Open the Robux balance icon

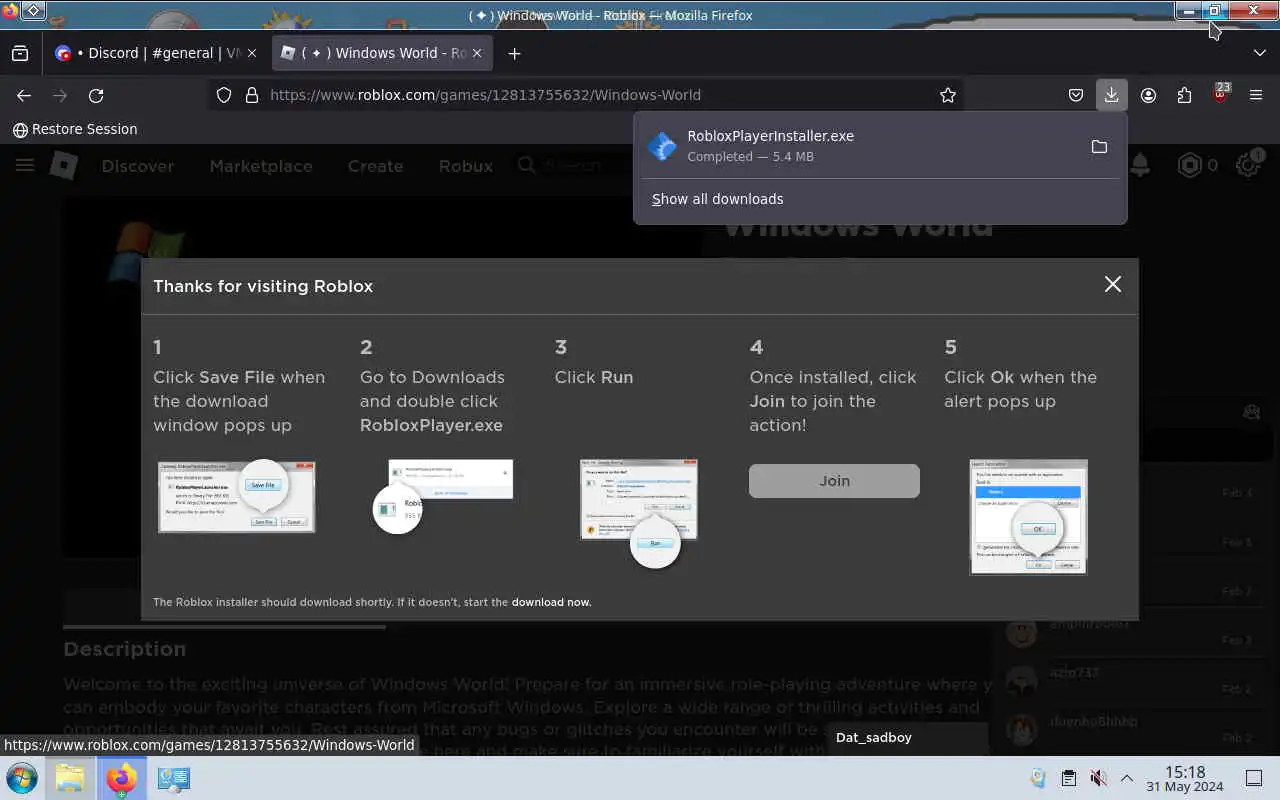(x=1190, y=166)
